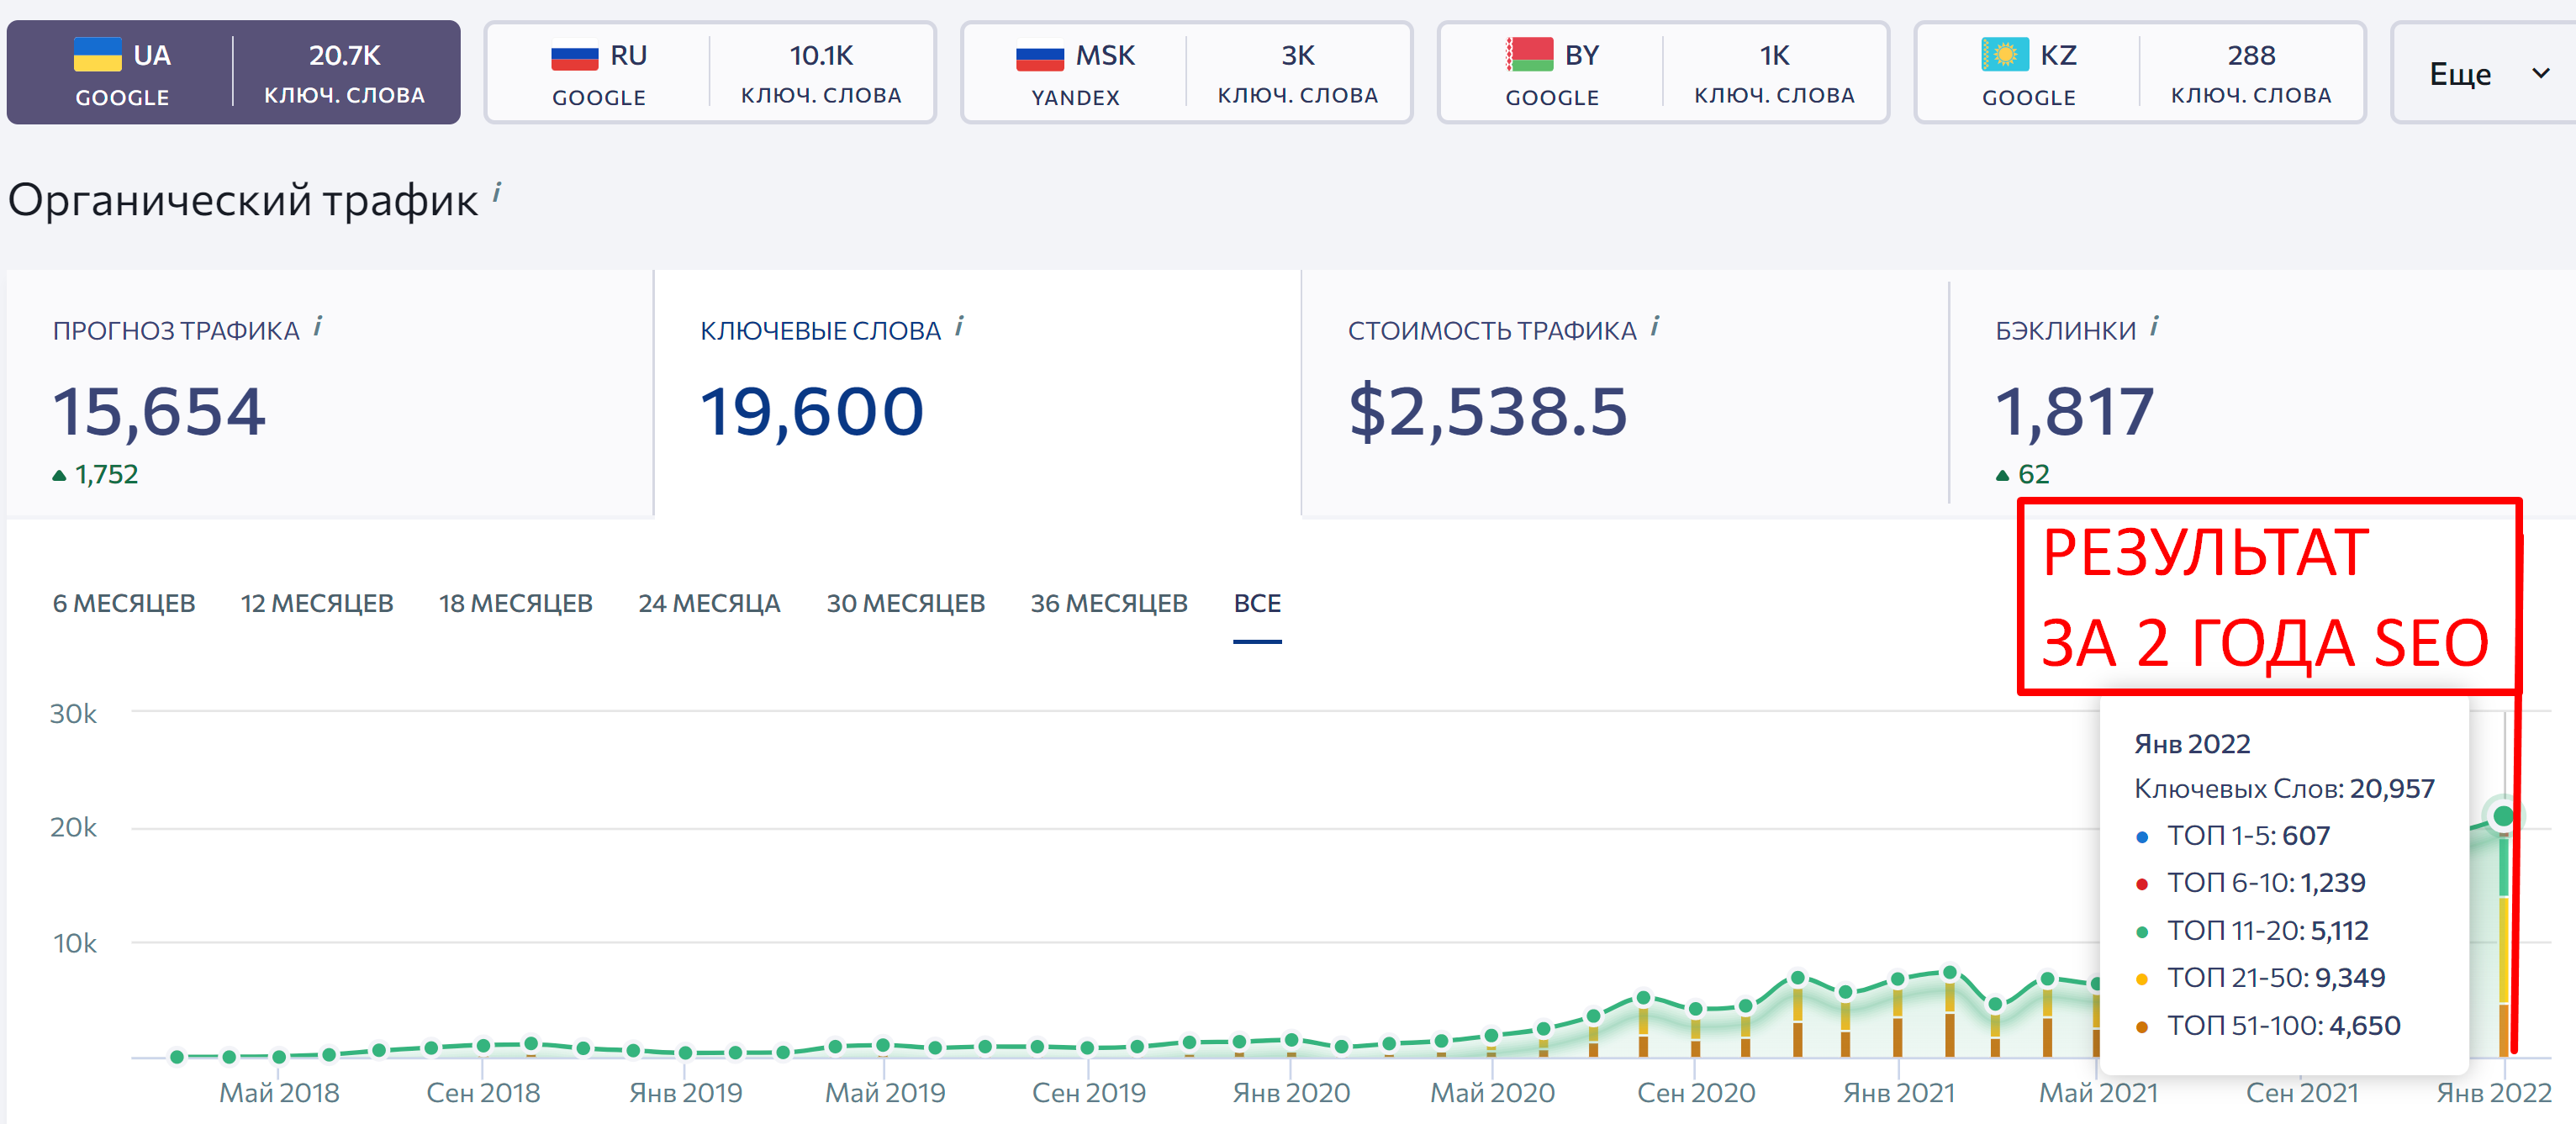Switch to the 6 месяцев range
The image size is (2576, 1124).
point(124,603)
